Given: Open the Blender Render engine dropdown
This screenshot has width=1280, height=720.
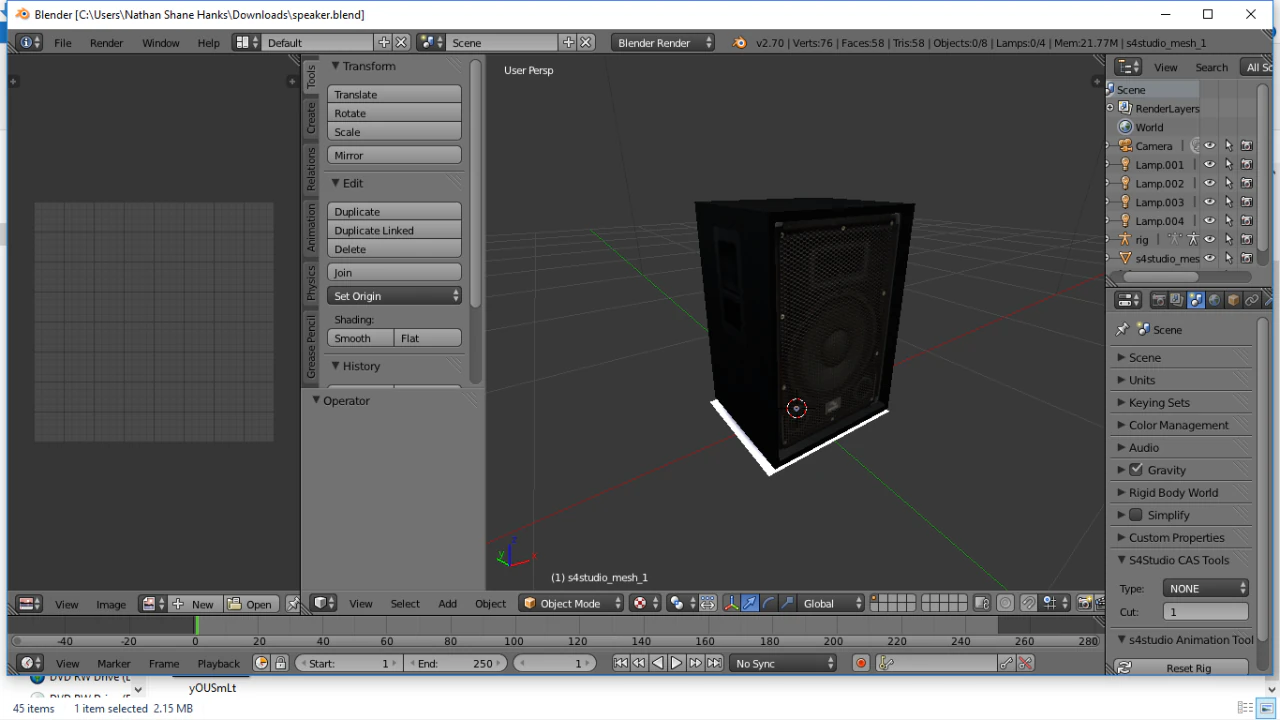Looking at the screenshot, I should point(663,43).
